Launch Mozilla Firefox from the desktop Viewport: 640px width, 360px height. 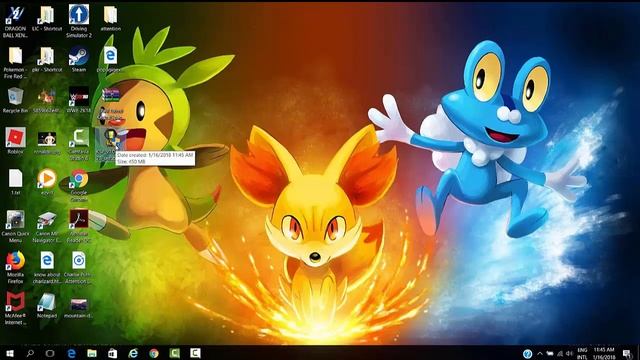pyautogui.click(x=15, y=267)
